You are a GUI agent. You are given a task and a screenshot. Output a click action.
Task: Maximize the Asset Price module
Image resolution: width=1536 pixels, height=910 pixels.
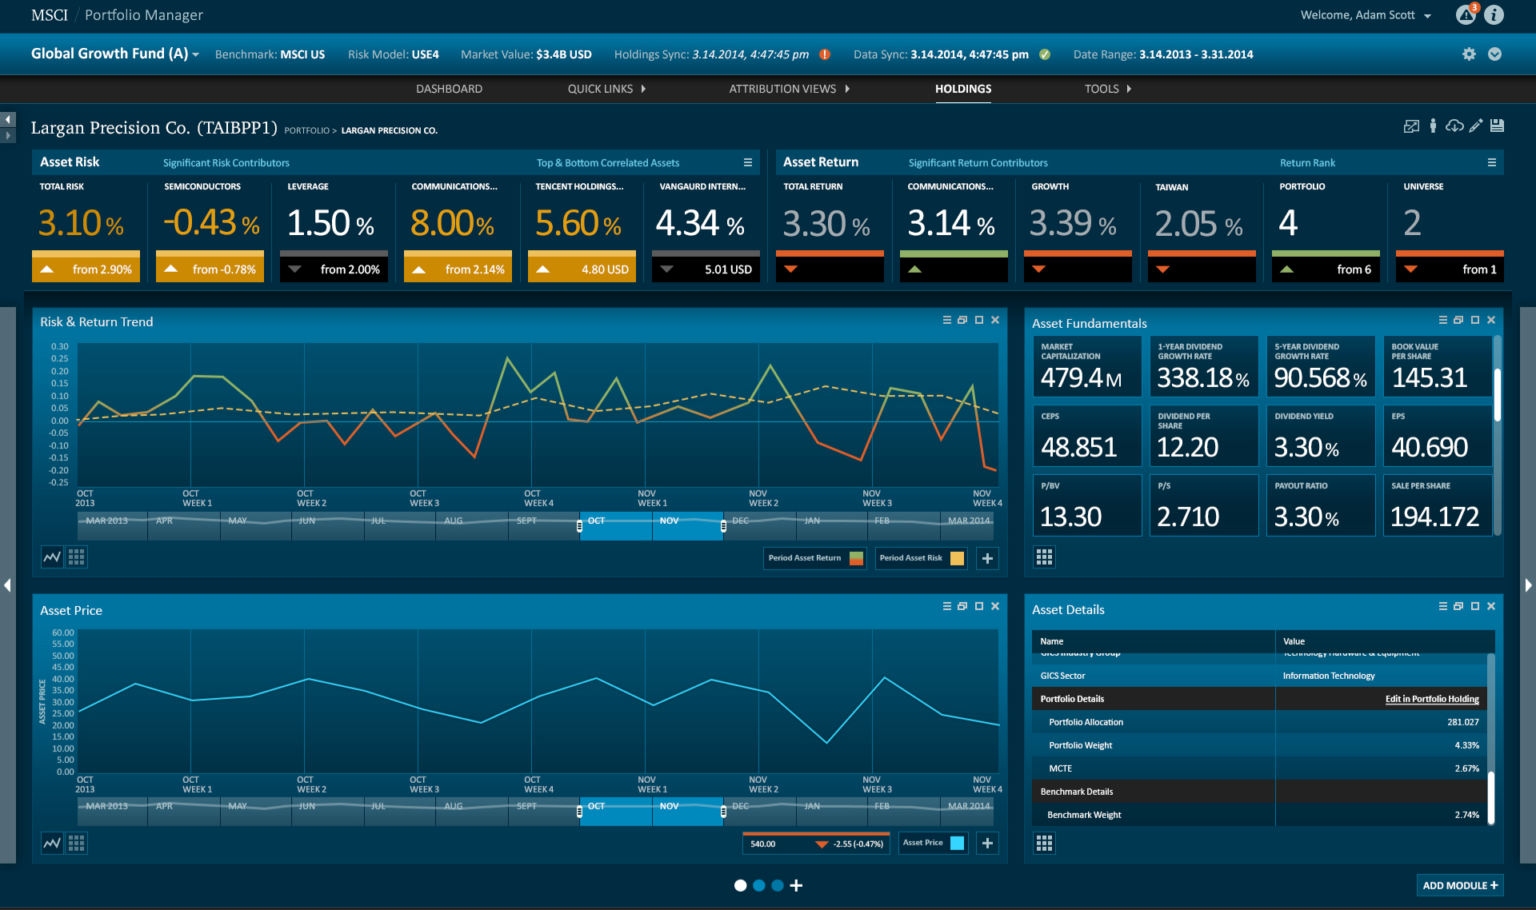pos(979,606)
